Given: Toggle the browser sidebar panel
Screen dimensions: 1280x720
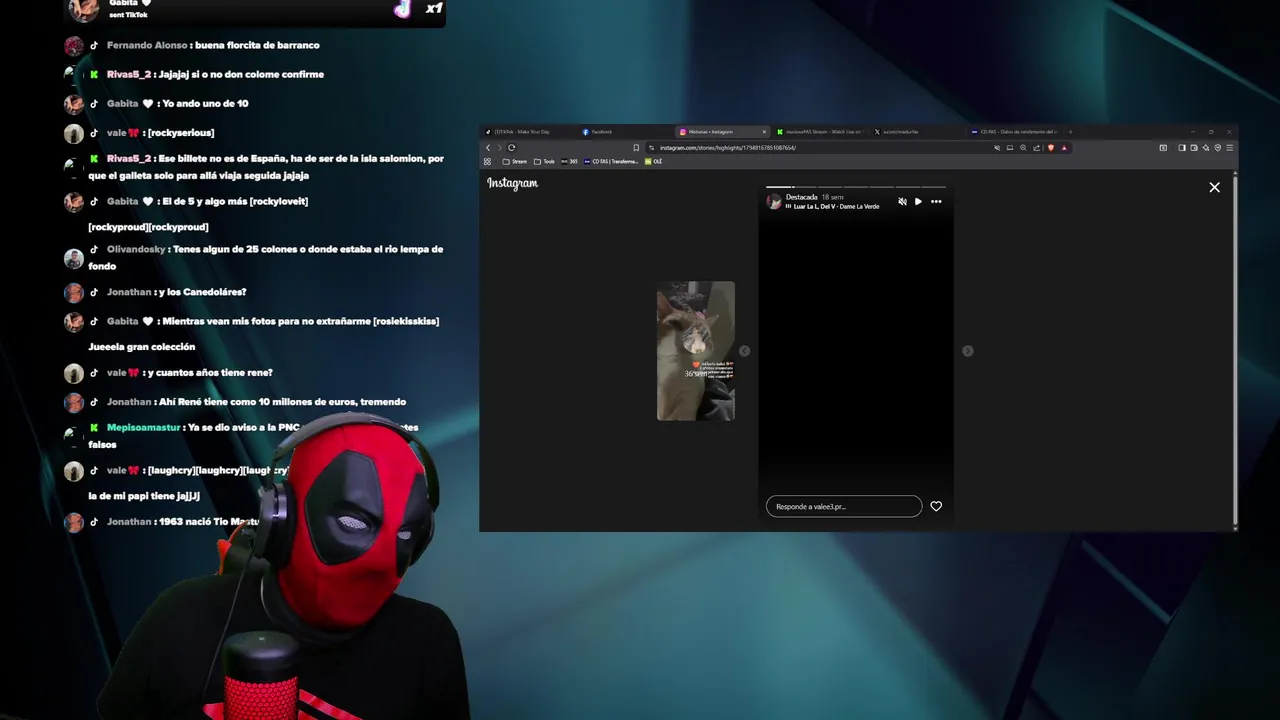Looking at the screenshot, I should click(1181, 148).
